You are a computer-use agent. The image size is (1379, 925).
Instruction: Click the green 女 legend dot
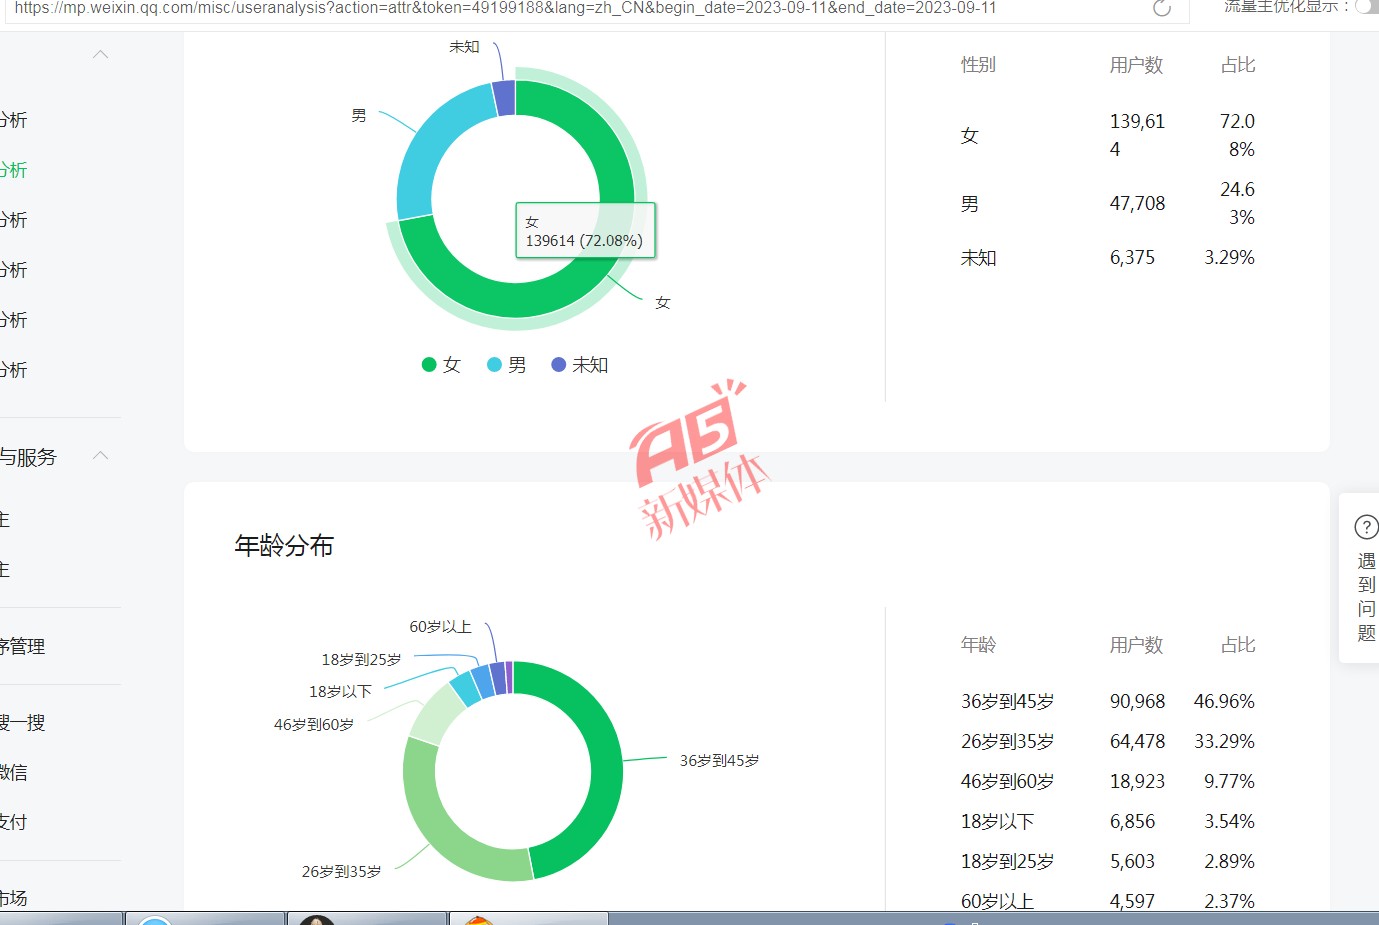click(x=429, y=365)
